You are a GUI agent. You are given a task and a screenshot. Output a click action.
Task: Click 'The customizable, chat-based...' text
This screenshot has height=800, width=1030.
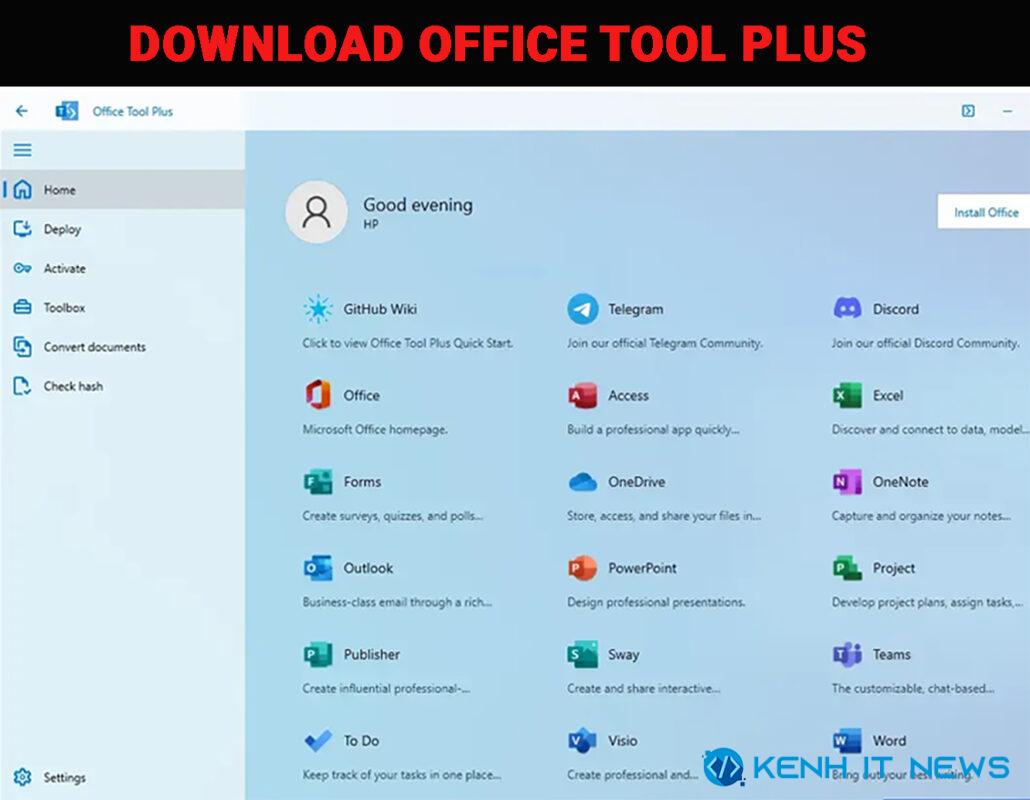pos(912,688)
